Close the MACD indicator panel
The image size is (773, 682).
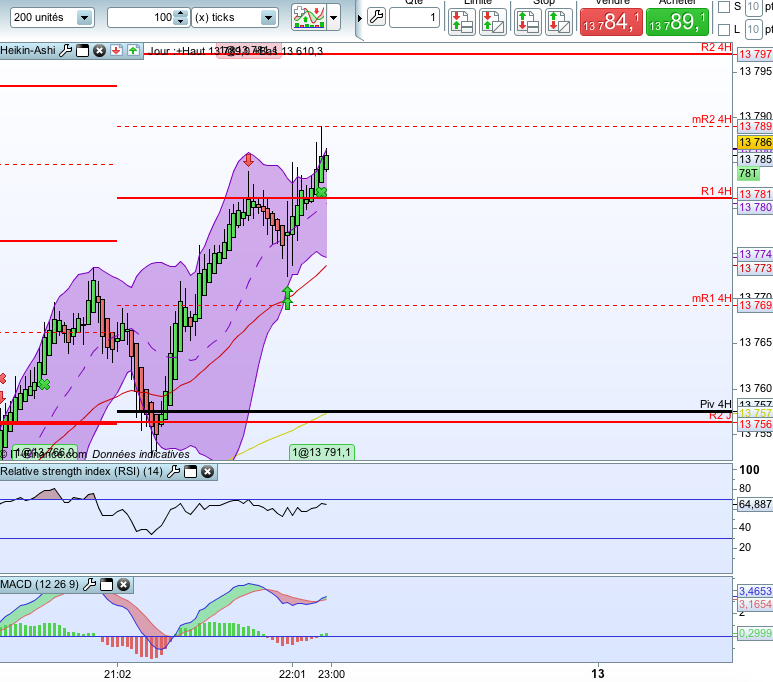click(x=123, y=584)
